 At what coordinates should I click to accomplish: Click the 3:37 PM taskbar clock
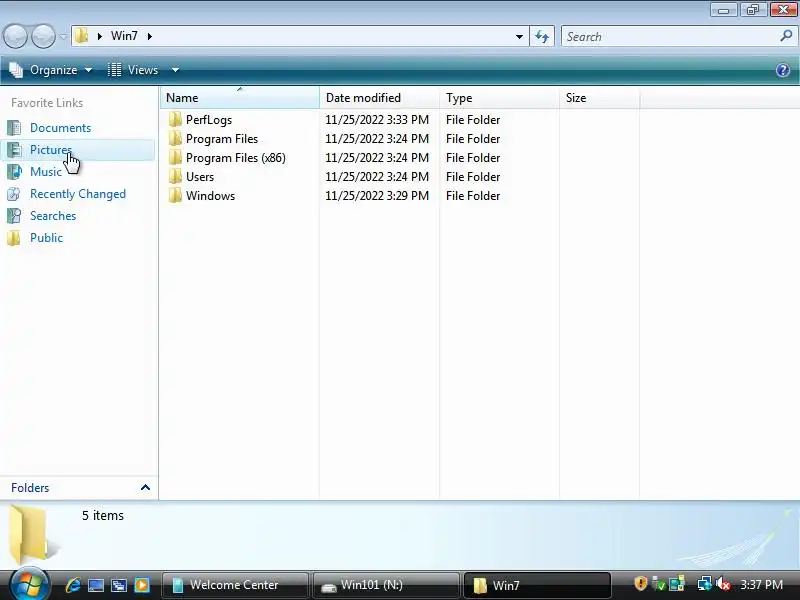(x=761, y=584)
